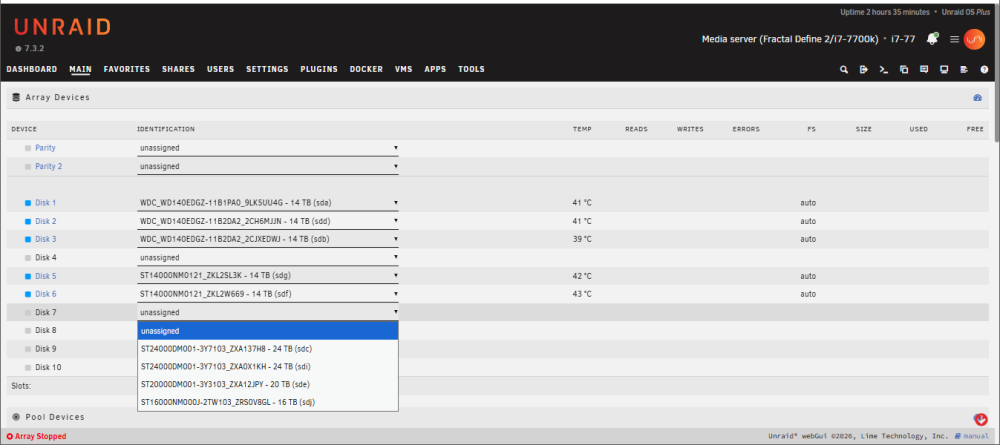
Task: Open the Tools tab
Action: [x=471, y=69]
